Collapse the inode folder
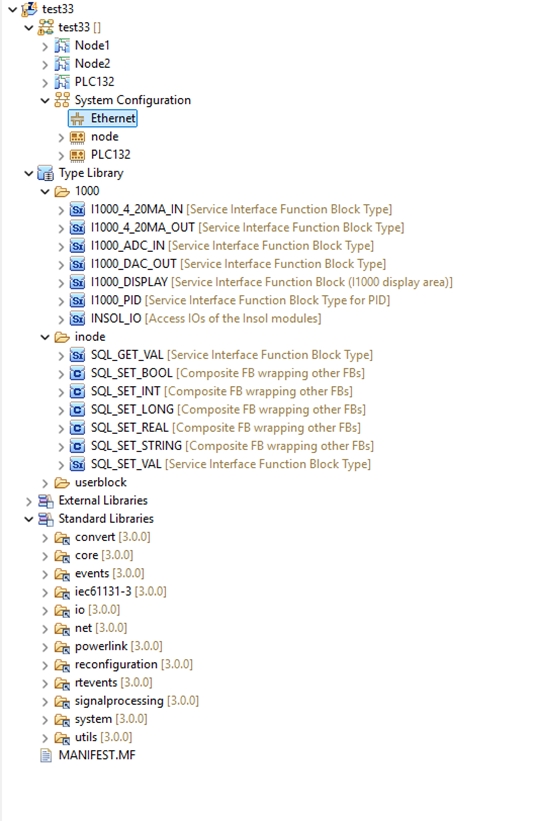The width and height of the screenshot is (538, 821). pos(45,338)
